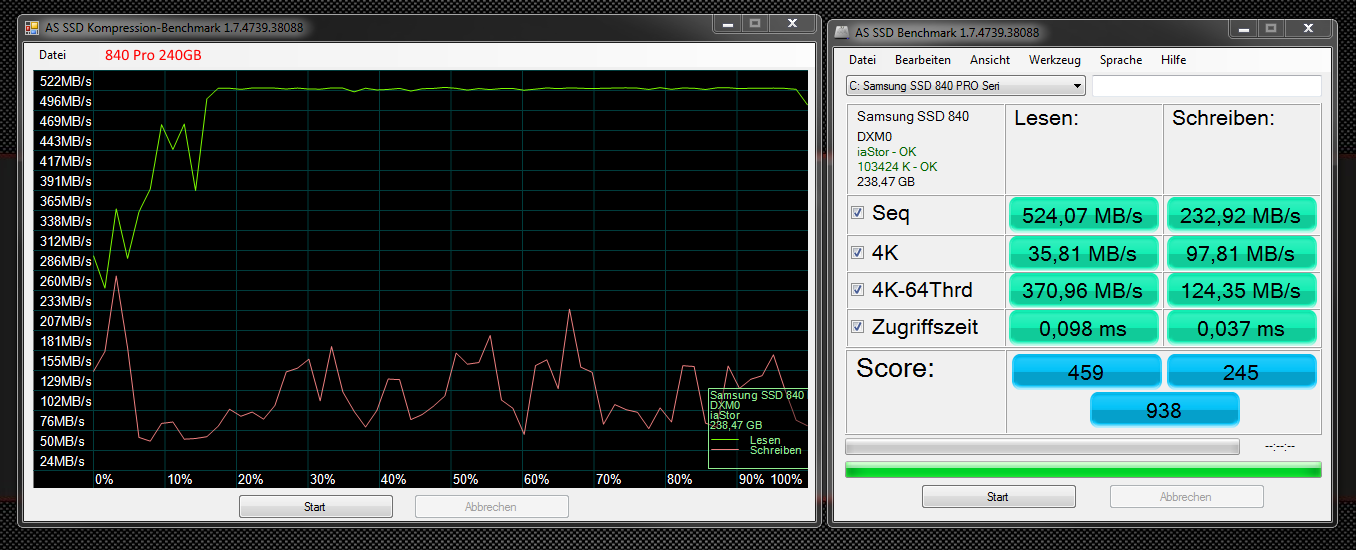Click 4K-64Thrd write result 124,35 MB/s
This screenshot has height=550, width=1356.
(1241, 290)
